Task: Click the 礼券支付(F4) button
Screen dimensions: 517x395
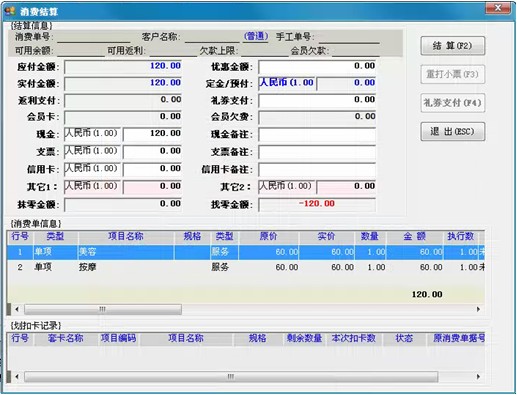Action: click(452, 103)
